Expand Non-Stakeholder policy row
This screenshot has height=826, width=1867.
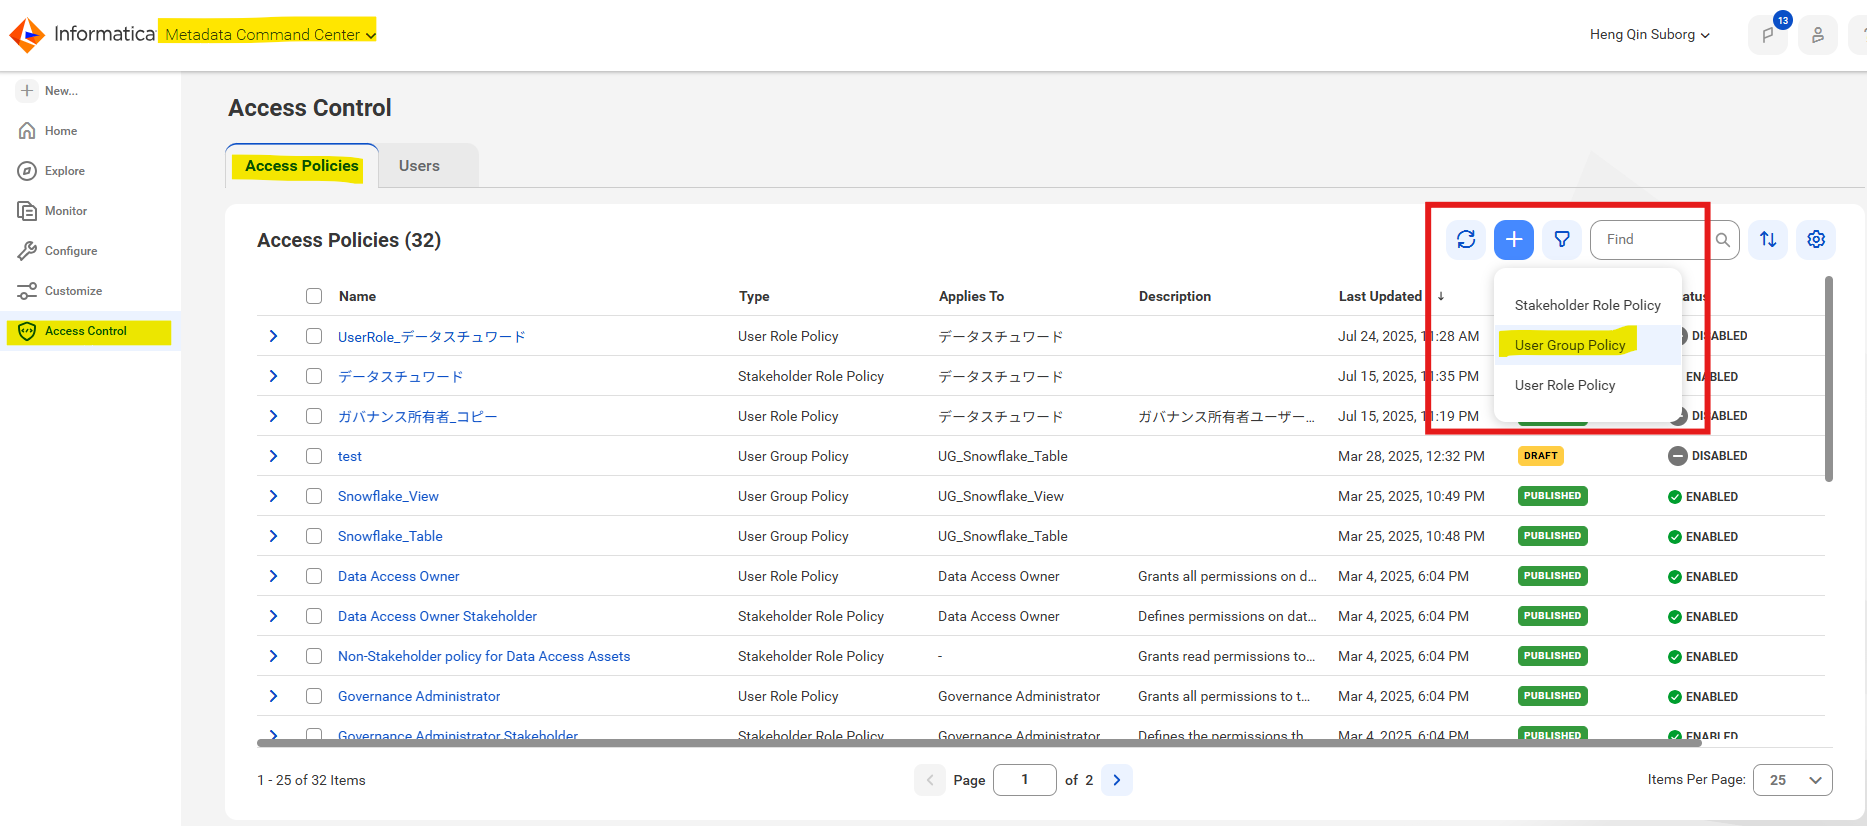(x=273, y=656)
